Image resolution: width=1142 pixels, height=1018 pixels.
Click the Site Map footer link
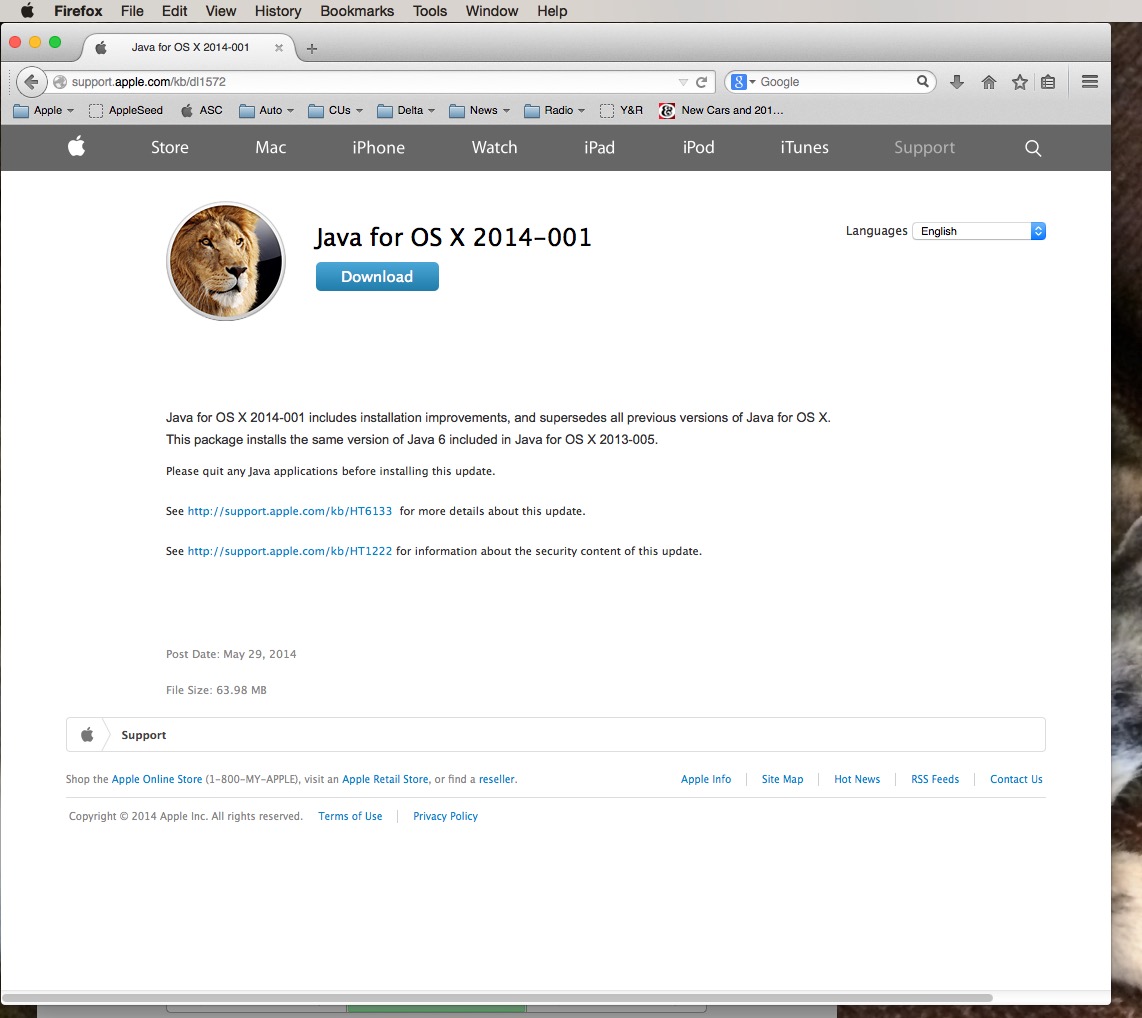[782, 779]
